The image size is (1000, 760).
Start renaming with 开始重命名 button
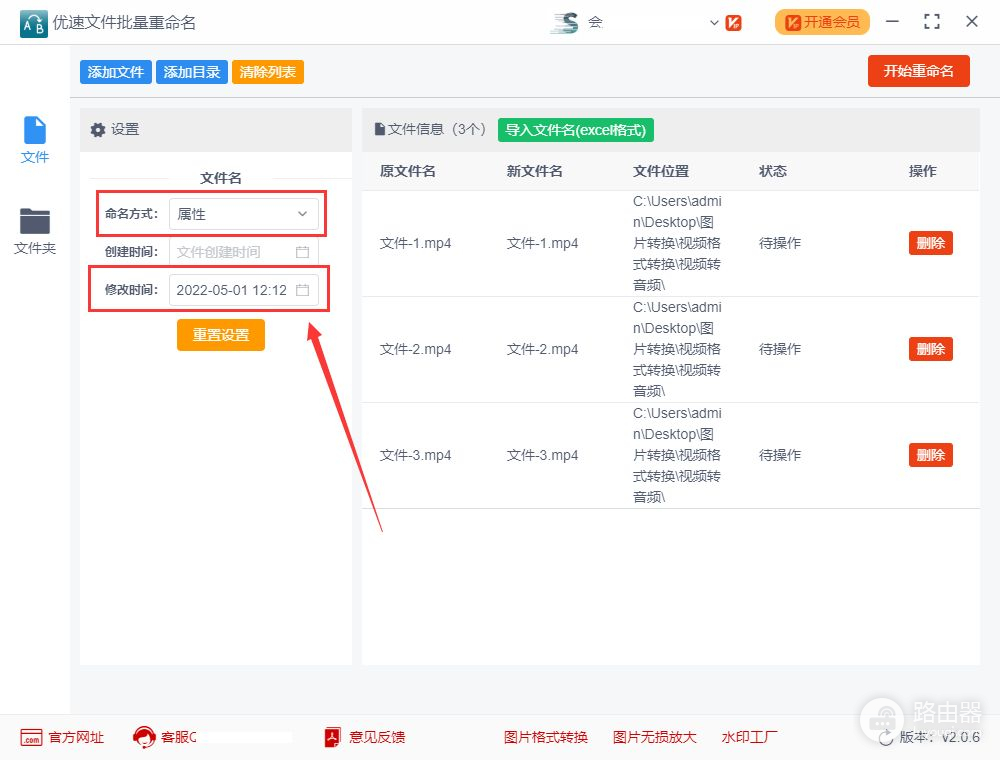click(x=918, y=71)
